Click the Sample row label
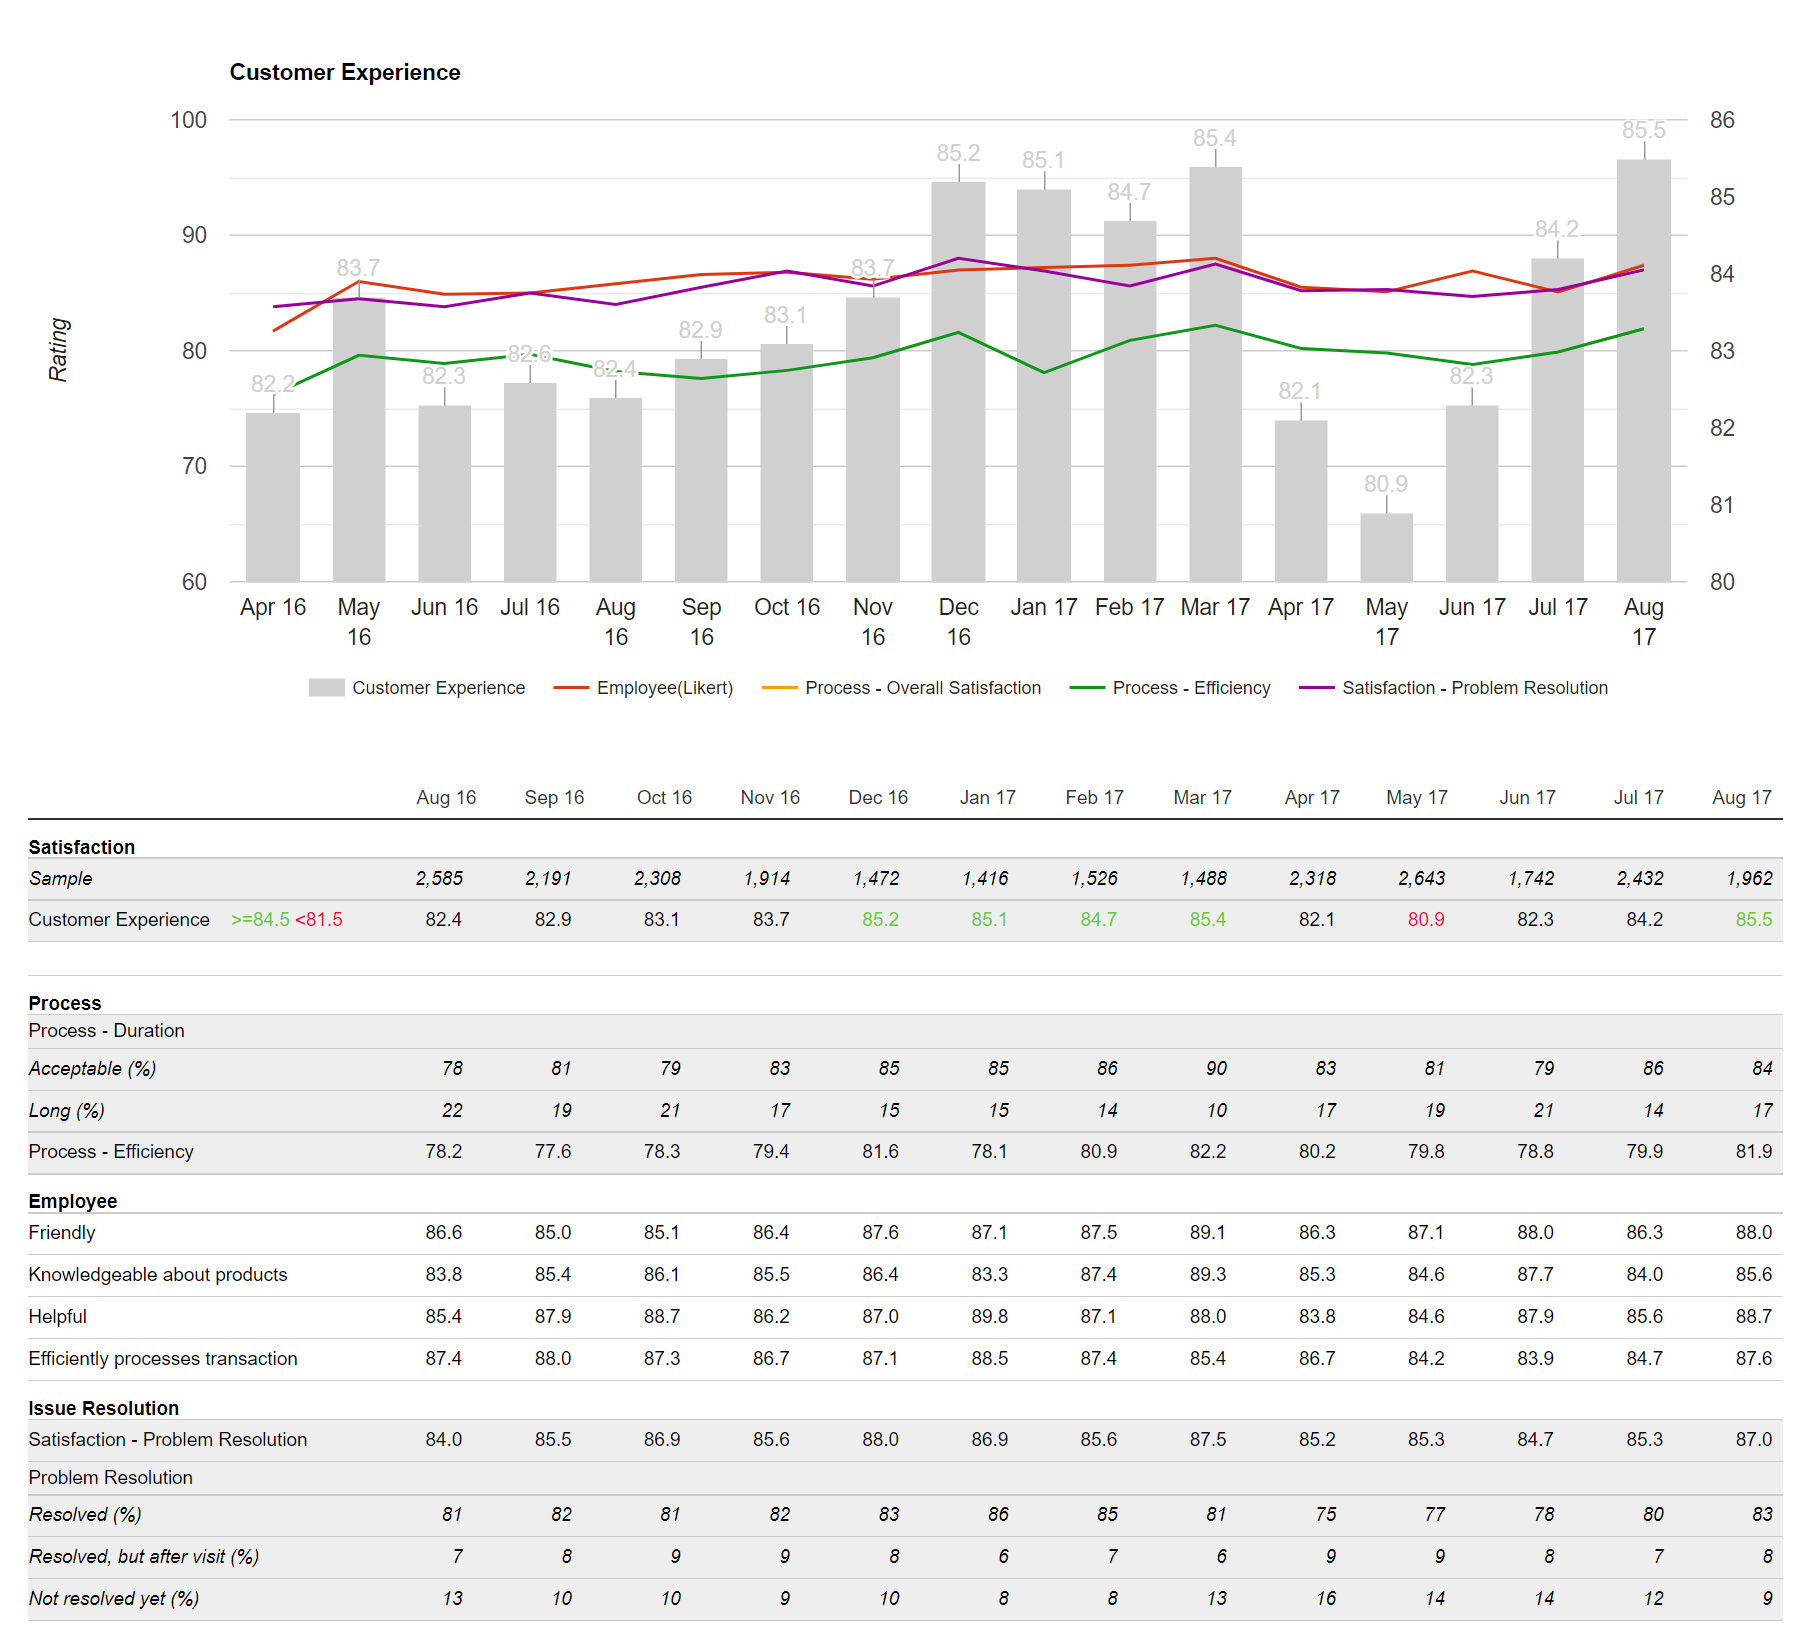The image size is (1795, 1648). 60,878
